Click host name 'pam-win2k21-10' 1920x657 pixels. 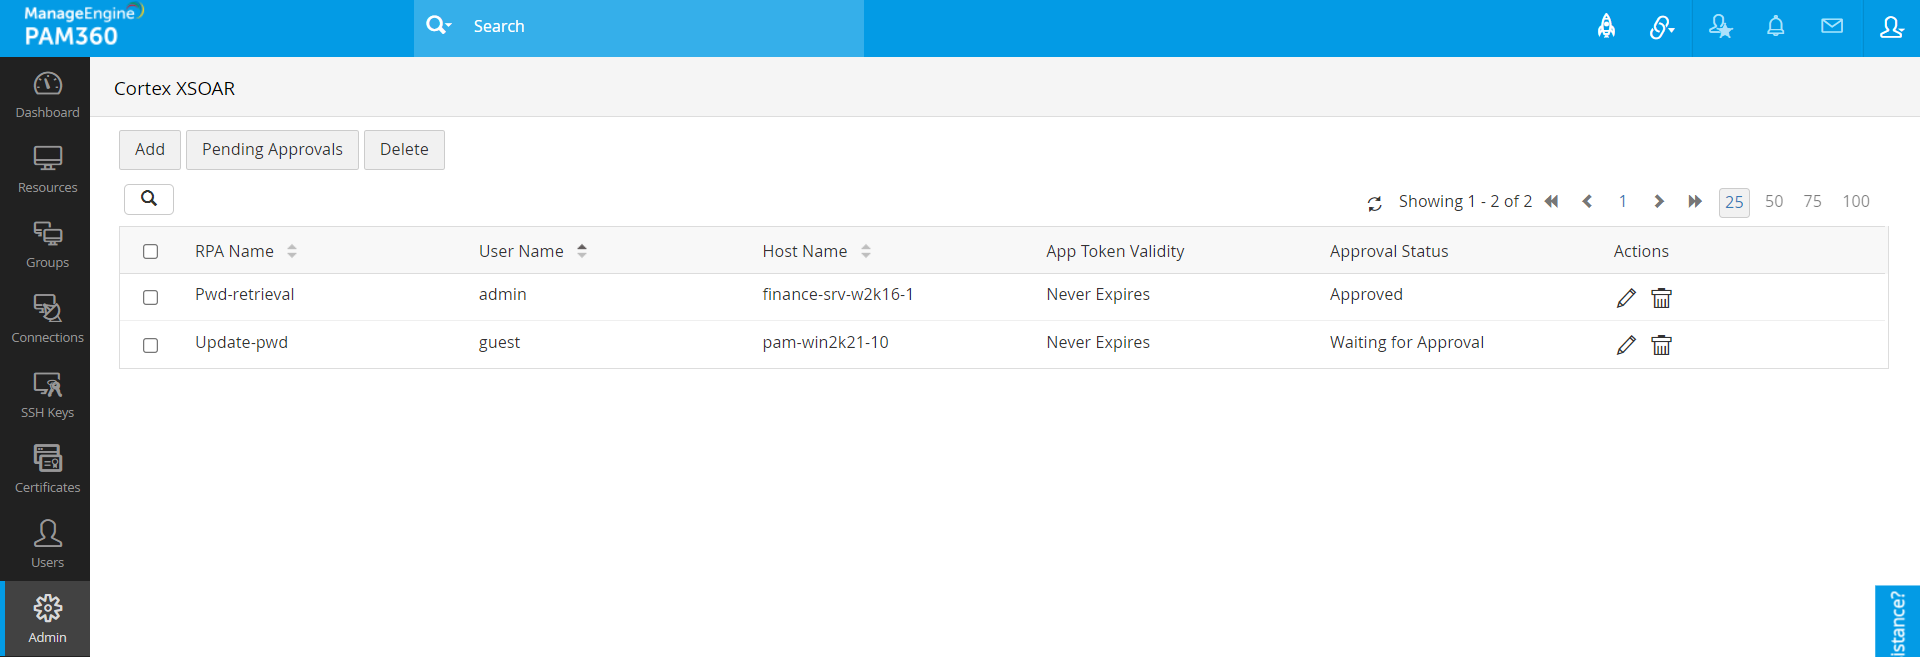825,342
